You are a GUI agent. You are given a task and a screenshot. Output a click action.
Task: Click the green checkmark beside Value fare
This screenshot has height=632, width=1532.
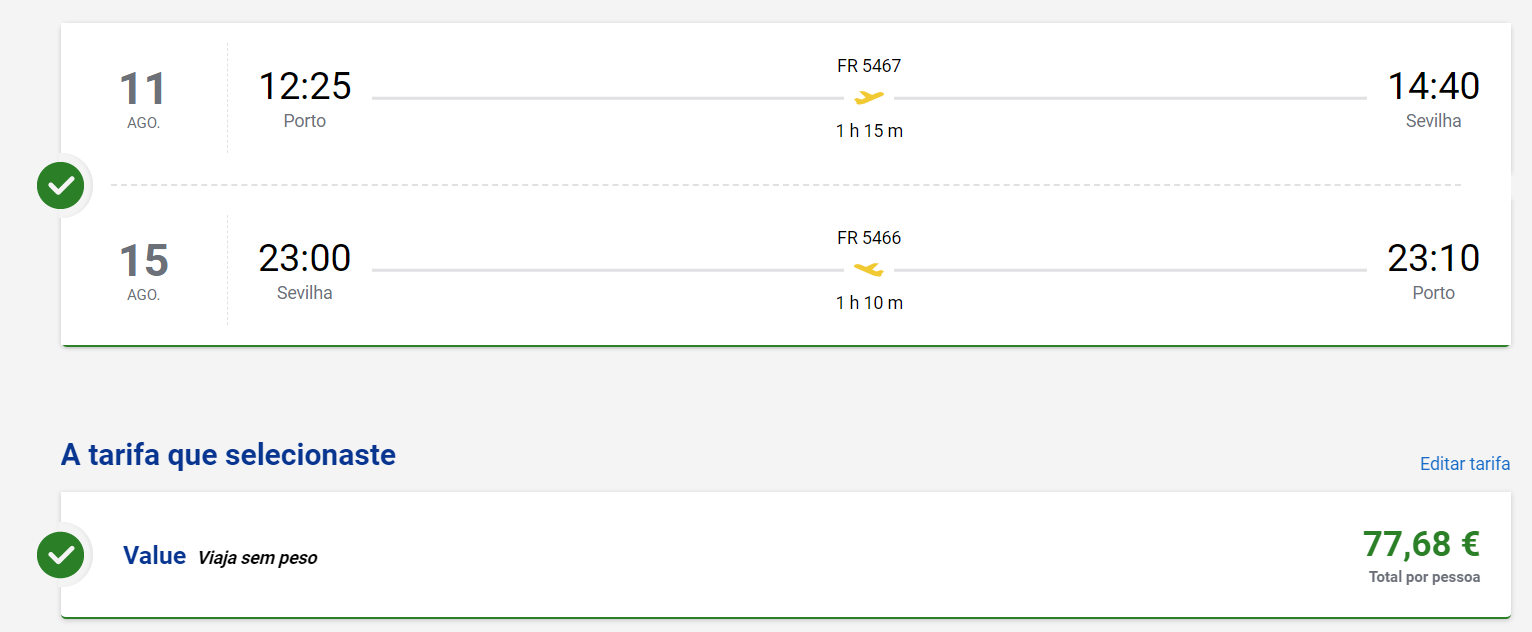tap(61, 555)
